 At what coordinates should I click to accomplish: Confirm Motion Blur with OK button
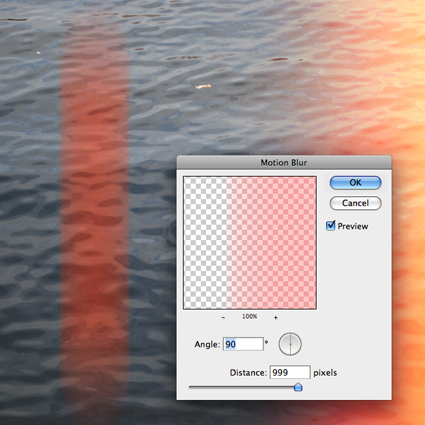pos(355,183)
